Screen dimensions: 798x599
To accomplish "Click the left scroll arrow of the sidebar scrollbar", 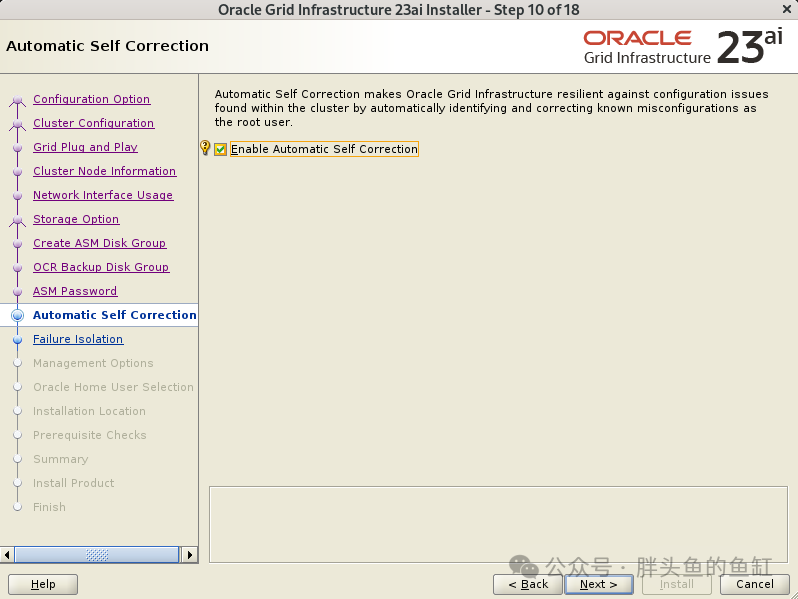I will pos(7,554).
